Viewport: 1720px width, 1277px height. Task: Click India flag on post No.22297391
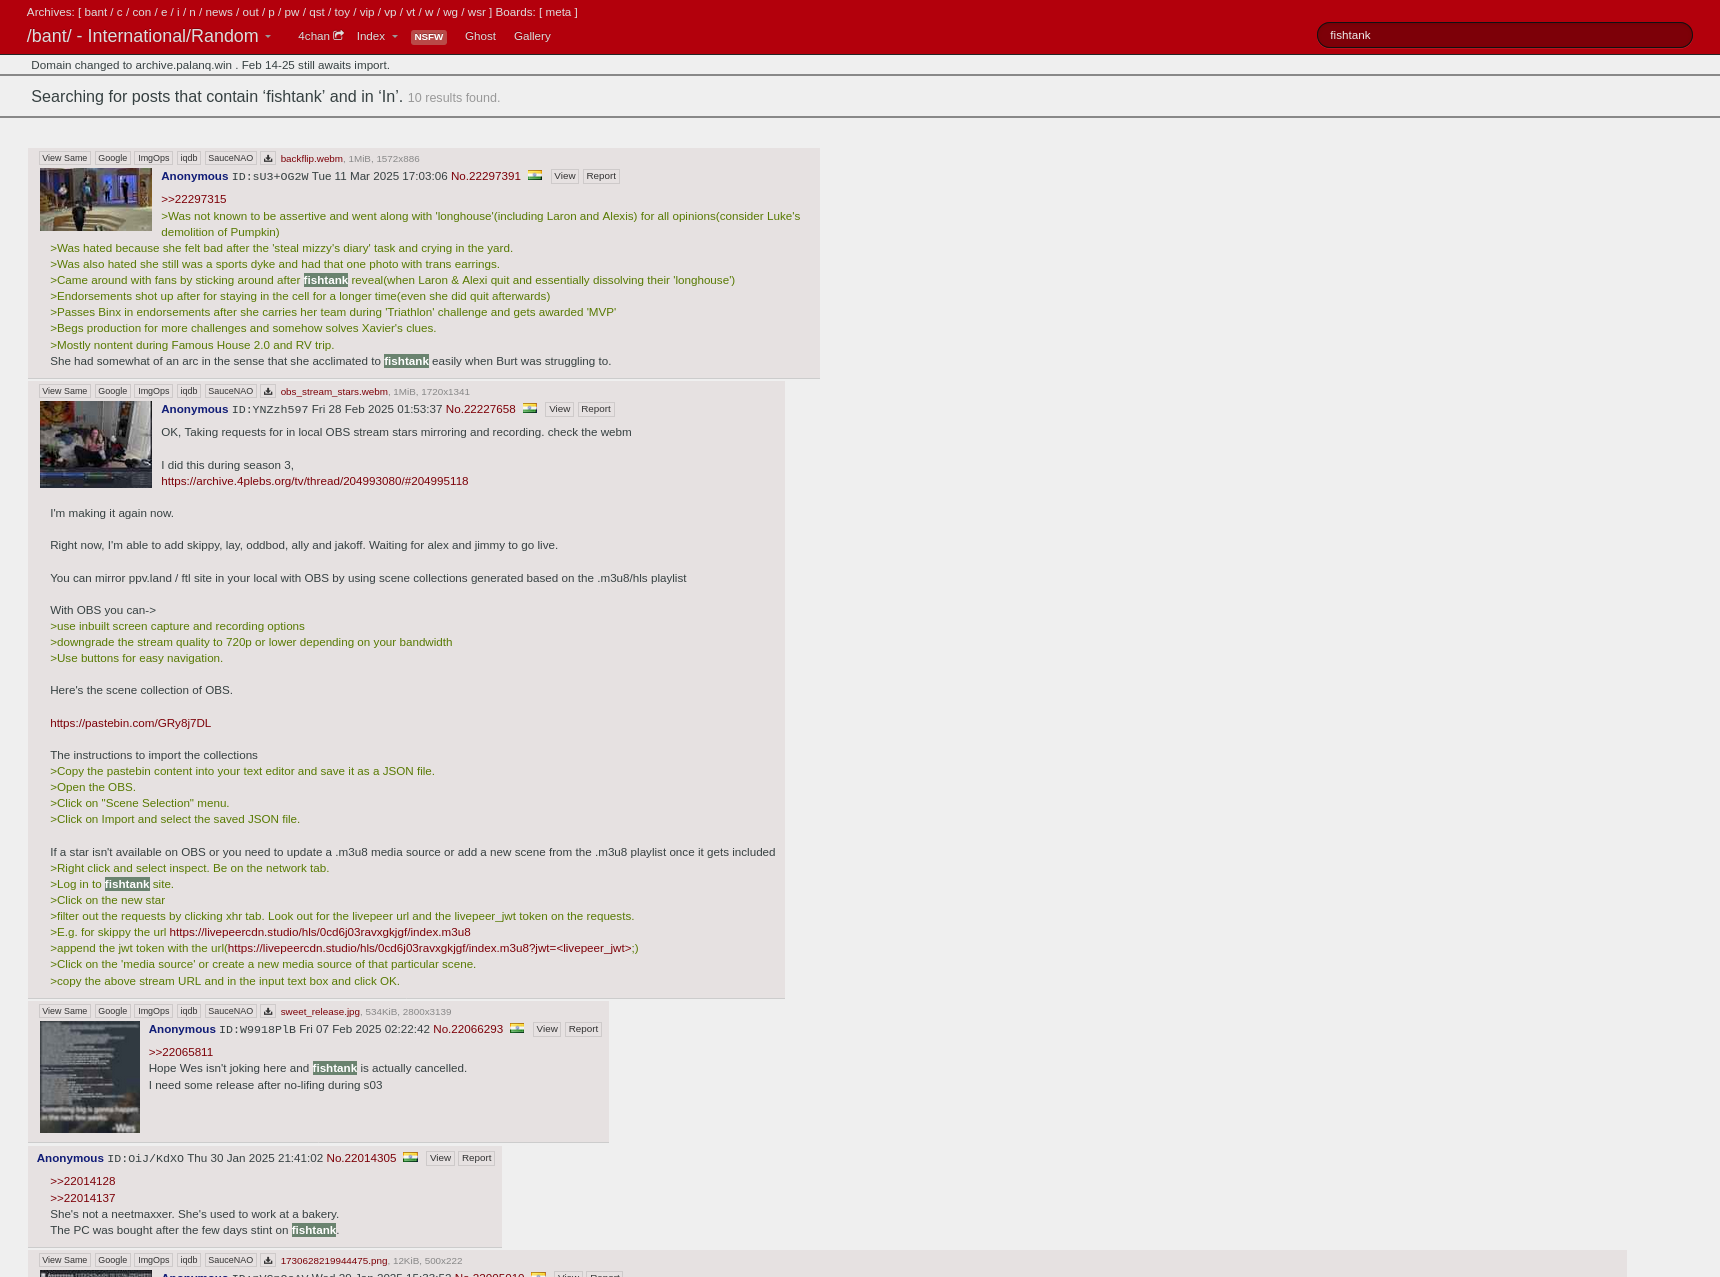click(535, 175)
